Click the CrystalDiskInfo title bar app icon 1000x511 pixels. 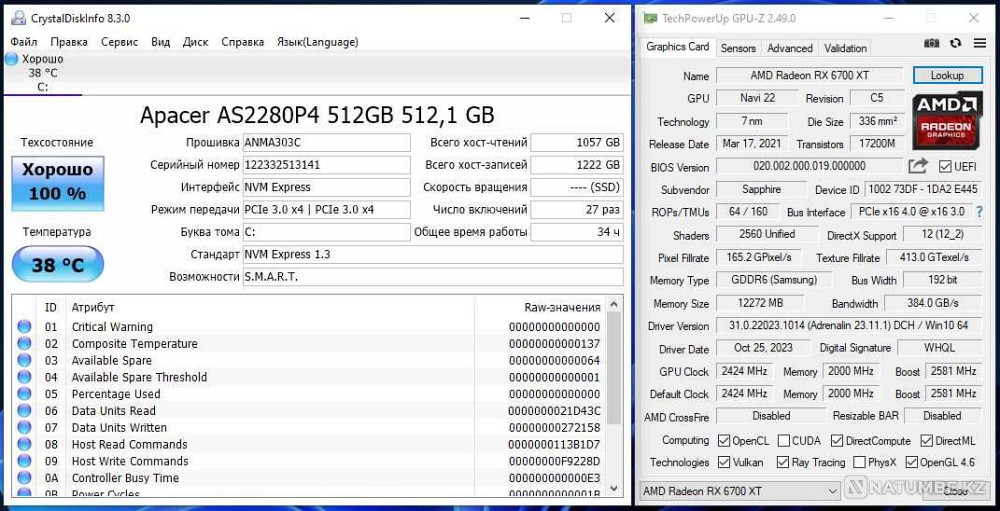[18, 18]
